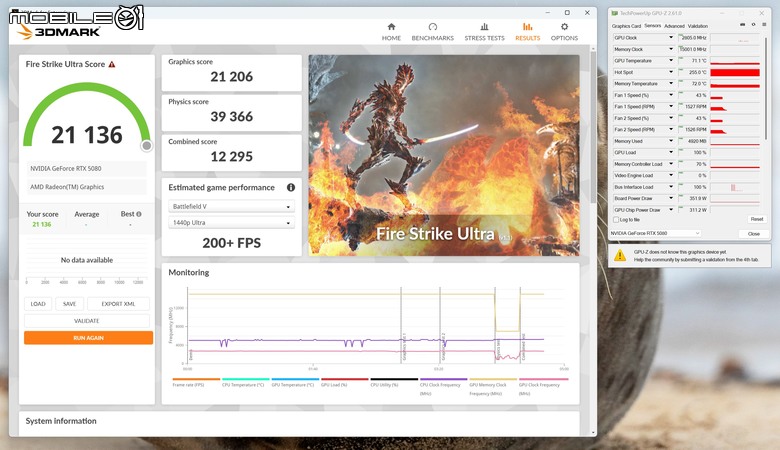Click the SAVE button

(69, 304)
